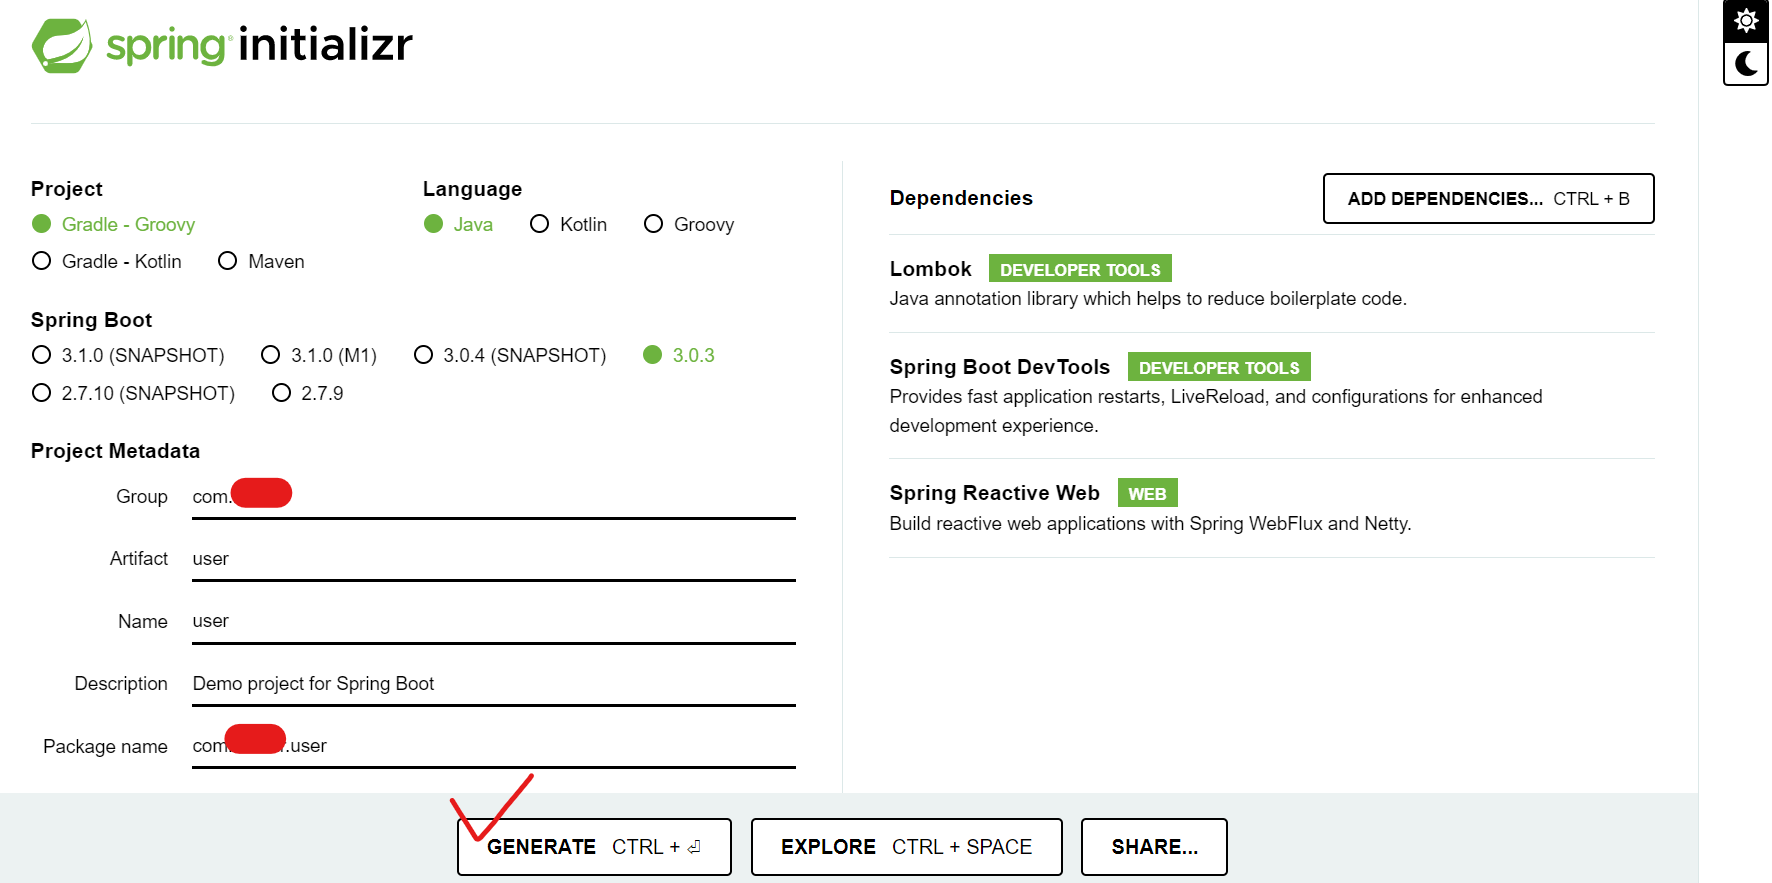Click the Generate button
The image size is (1772, 883).
point(594,847)
